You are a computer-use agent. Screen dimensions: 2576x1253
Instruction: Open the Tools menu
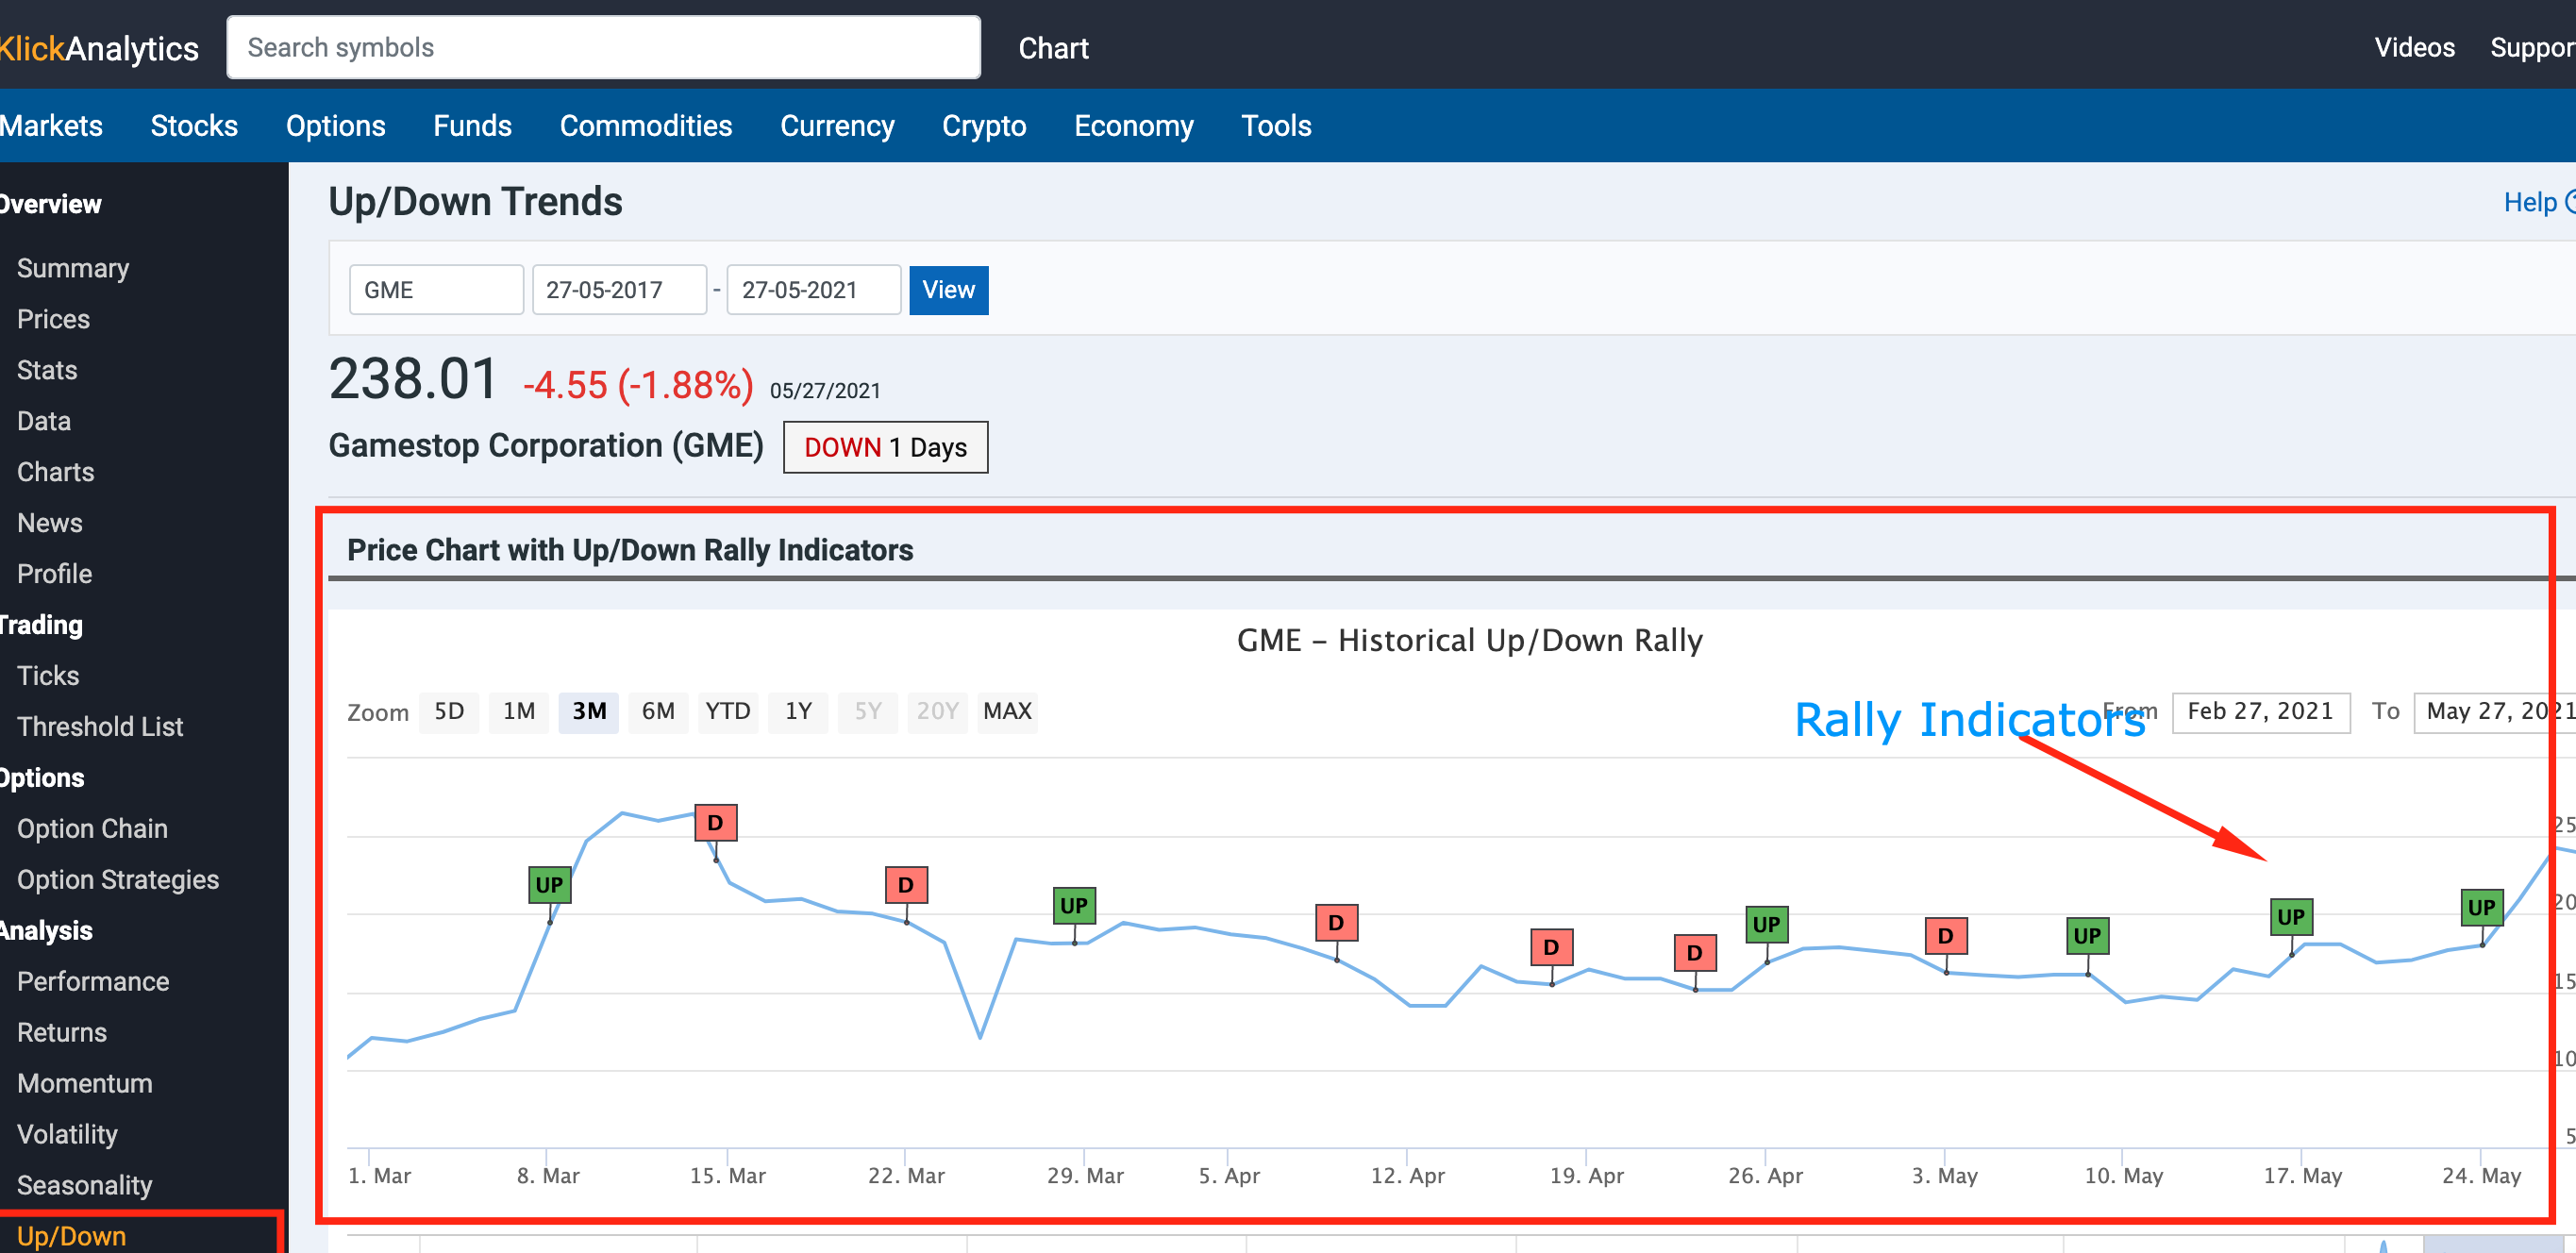point(1276,125)
